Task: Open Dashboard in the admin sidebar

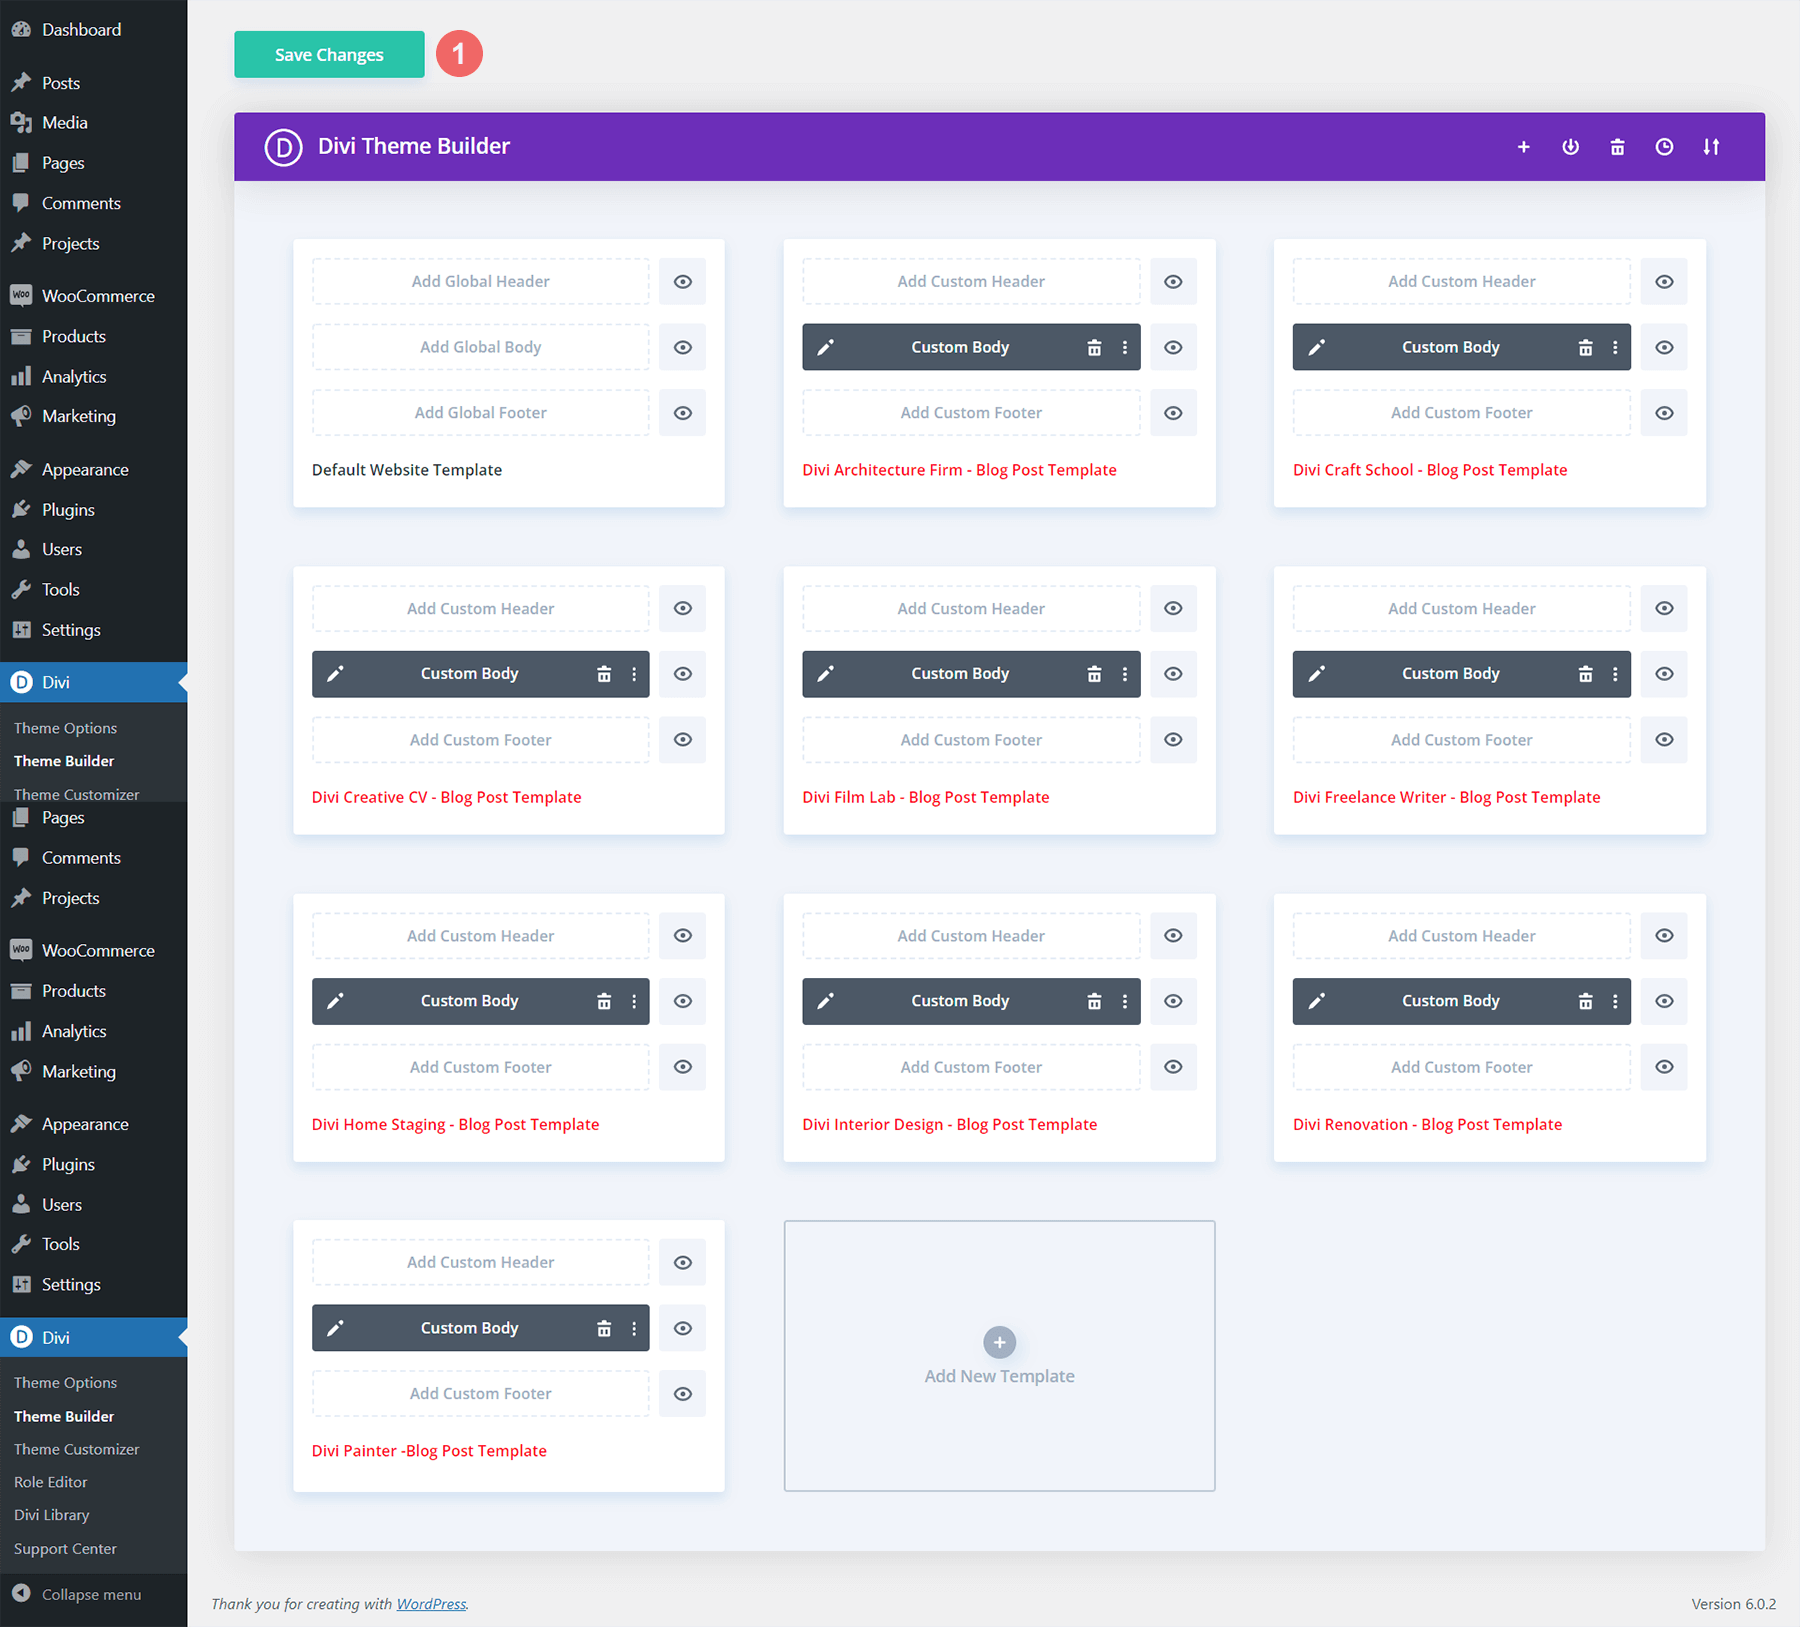Action: (x=93, y=30)
